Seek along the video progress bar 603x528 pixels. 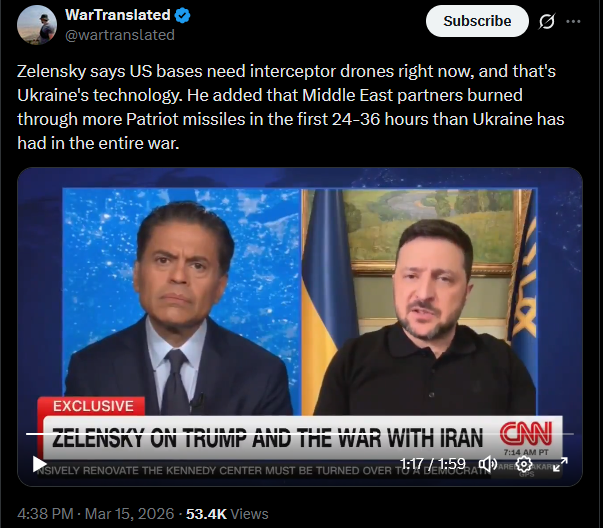click(x=300, y=434)
